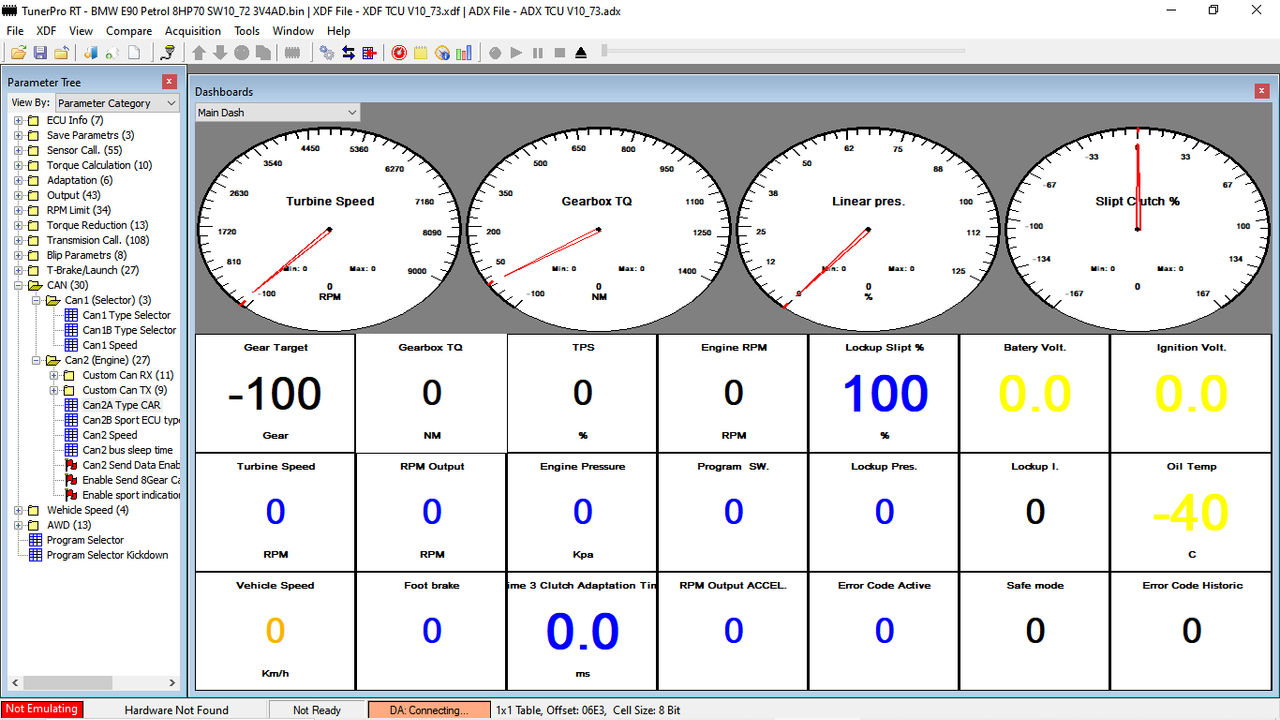The image size is (1280, 720).
Task: Expand the Transmision Call. folder
Action: pyautogui.click(x=18, y=240)
